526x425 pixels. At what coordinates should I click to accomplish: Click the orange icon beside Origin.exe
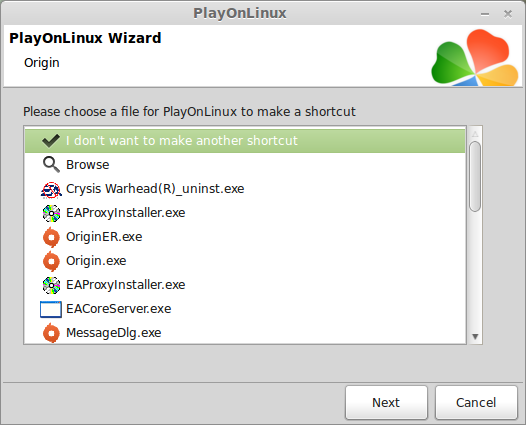tap(51, 261)
